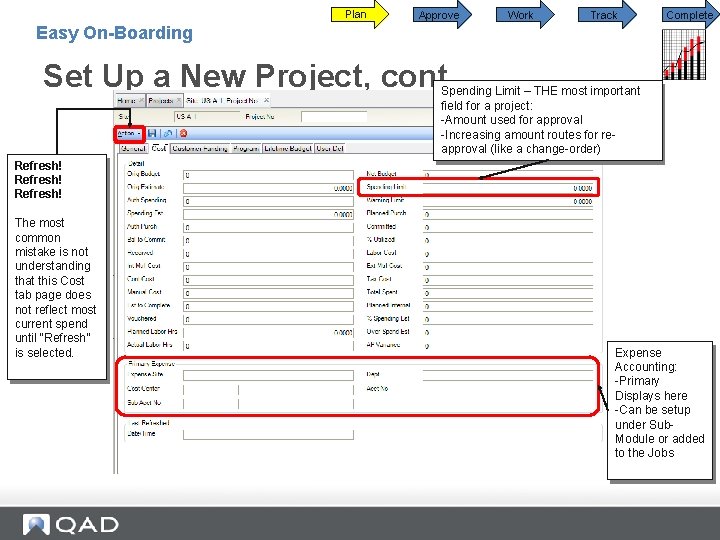Click the QAD logo in footer
The width and height of the screenshot is (720, 540).
coord(71,525)
